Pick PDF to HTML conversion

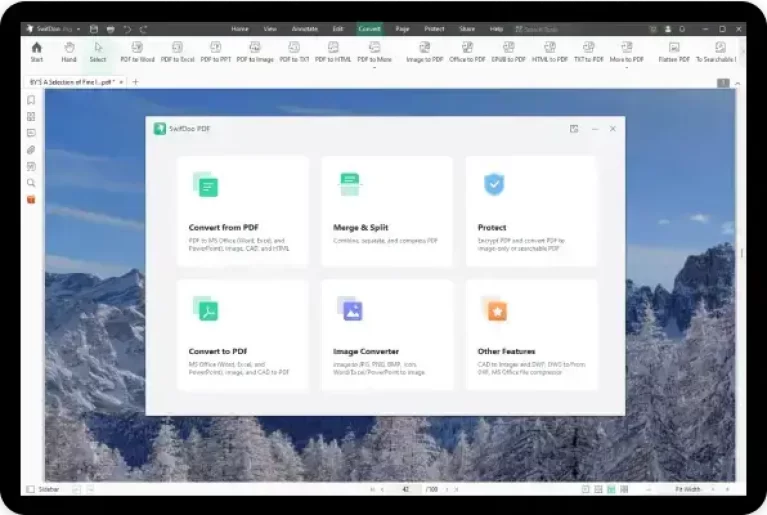333,52
